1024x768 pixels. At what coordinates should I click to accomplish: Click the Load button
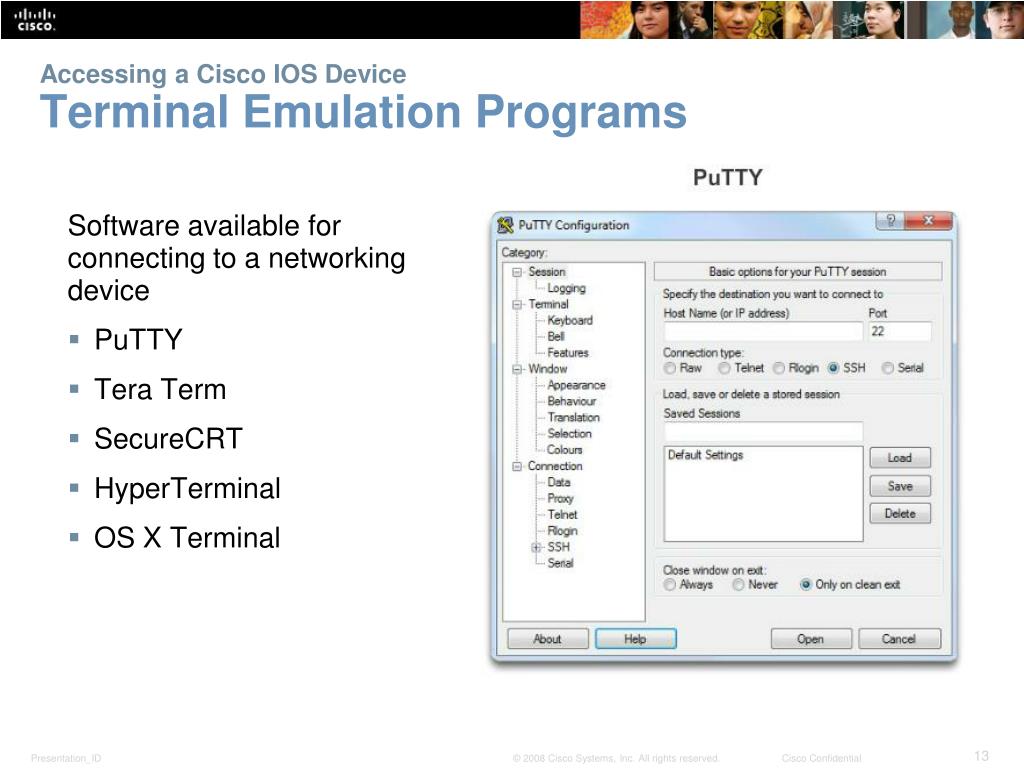(900, 458)
